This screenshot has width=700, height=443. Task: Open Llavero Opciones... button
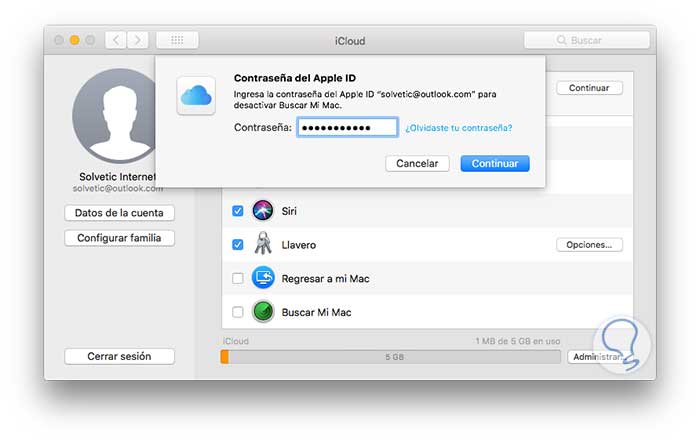coord(589,245)
